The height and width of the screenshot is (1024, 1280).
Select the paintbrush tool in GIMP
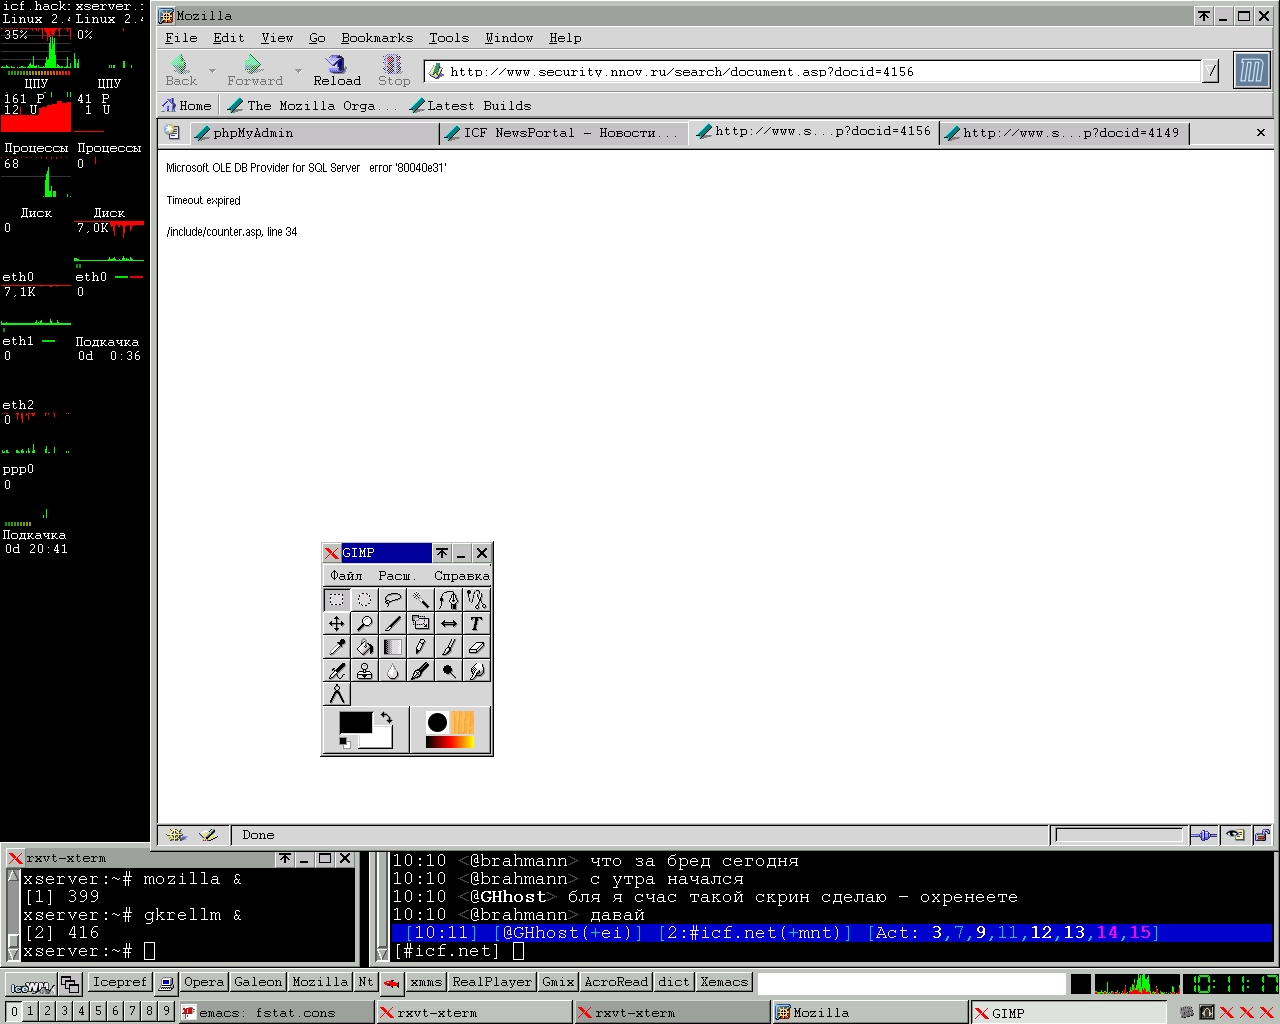click(449, 647)
